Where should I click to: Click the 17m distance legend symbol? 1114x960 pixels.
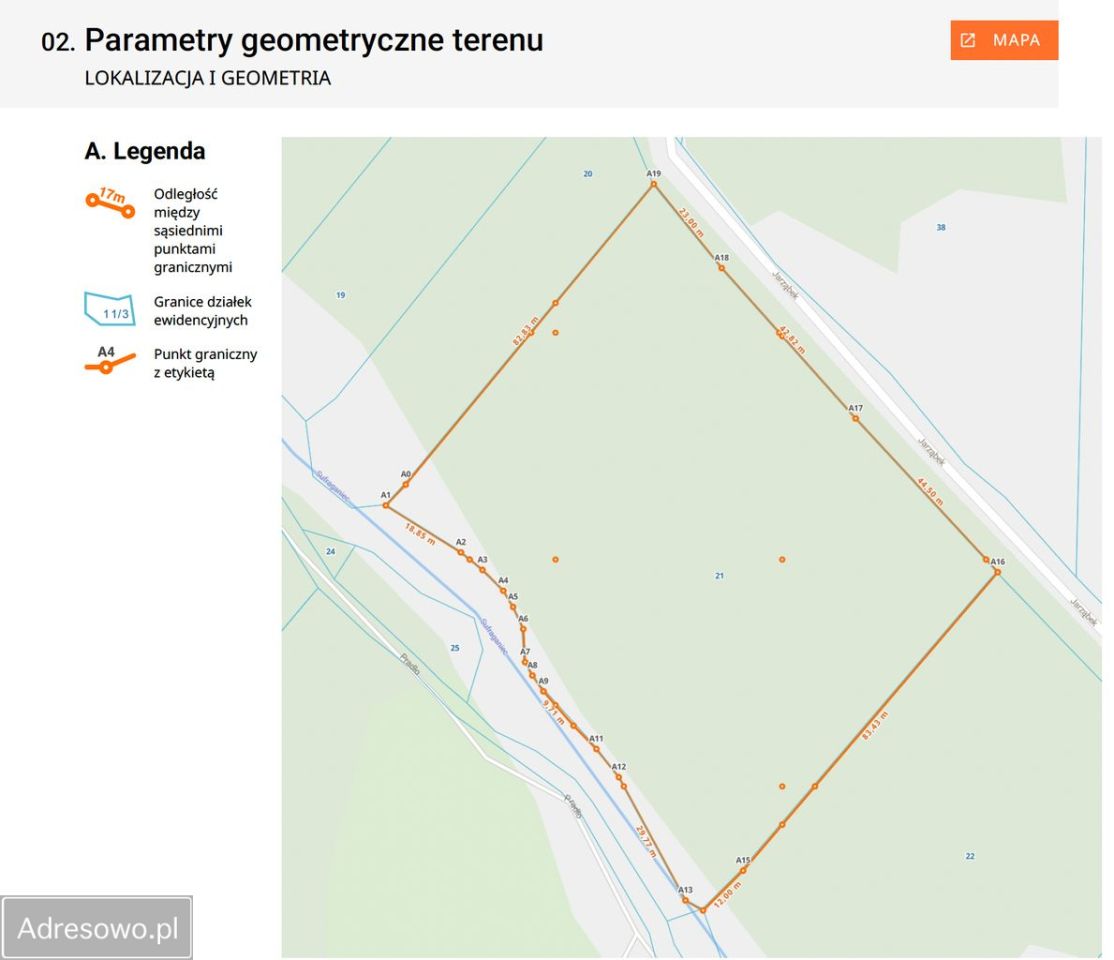click(x=110, y=202)
